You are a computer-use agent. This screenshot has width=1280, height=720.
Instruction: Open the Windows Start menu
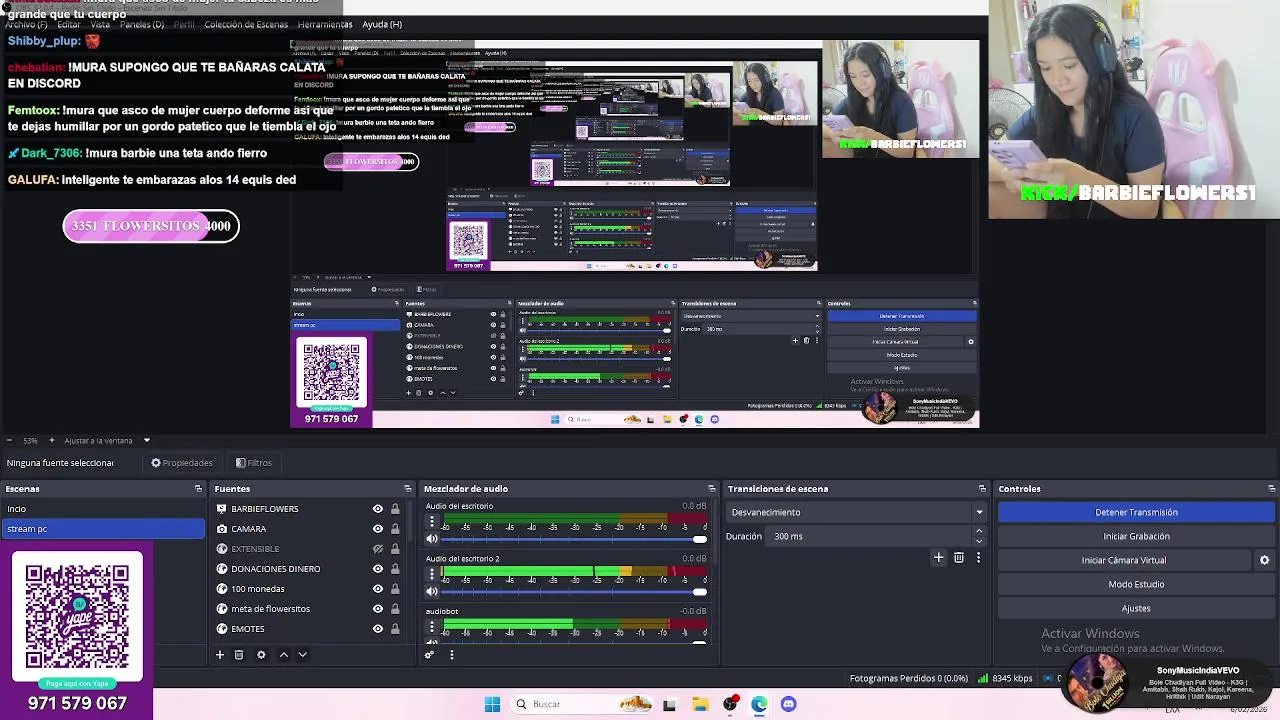pyautogui.click(x=492, y=704)
